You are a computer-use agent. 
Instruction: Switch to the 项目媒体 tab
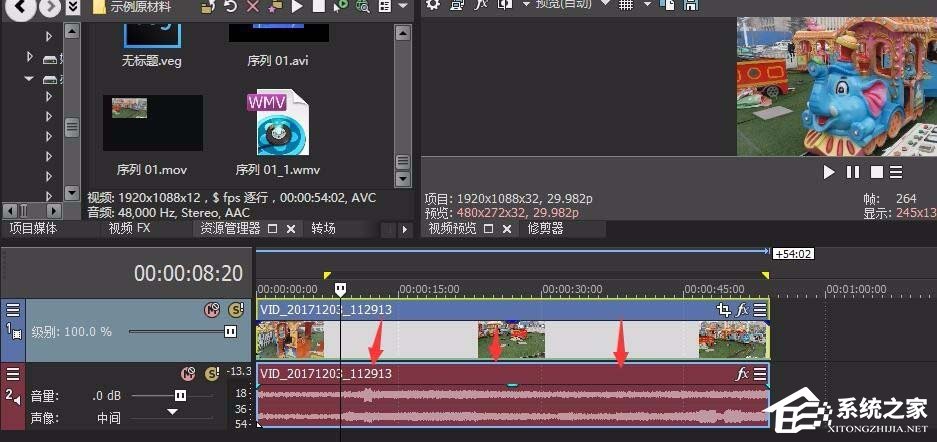pyautogui.click(x=32, y=229)
